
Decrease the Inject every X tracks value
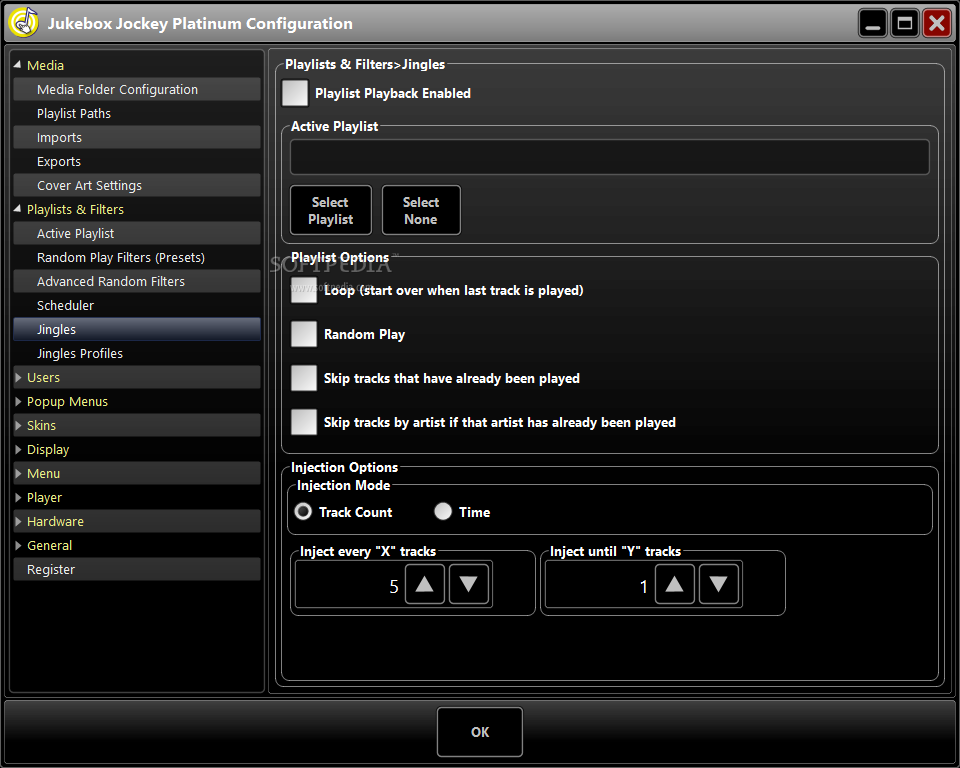[468, 584]
